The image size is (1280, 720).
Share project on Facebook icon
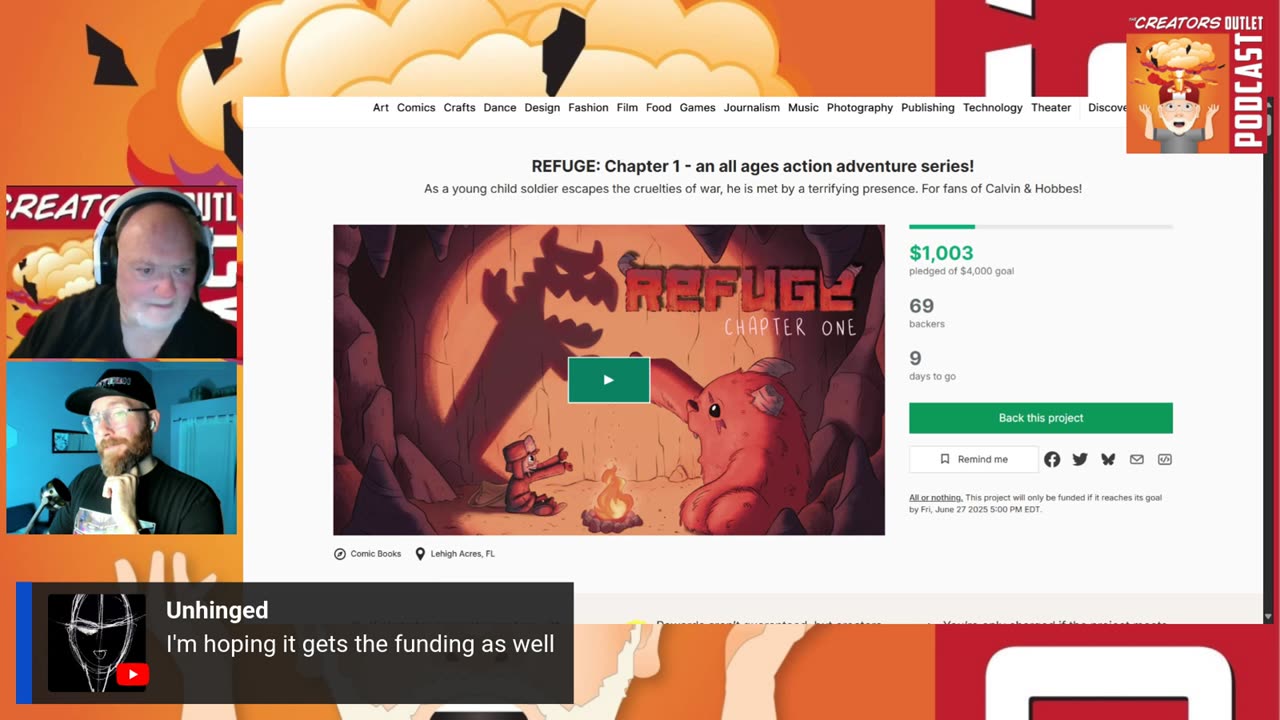tap(1052, 459)
